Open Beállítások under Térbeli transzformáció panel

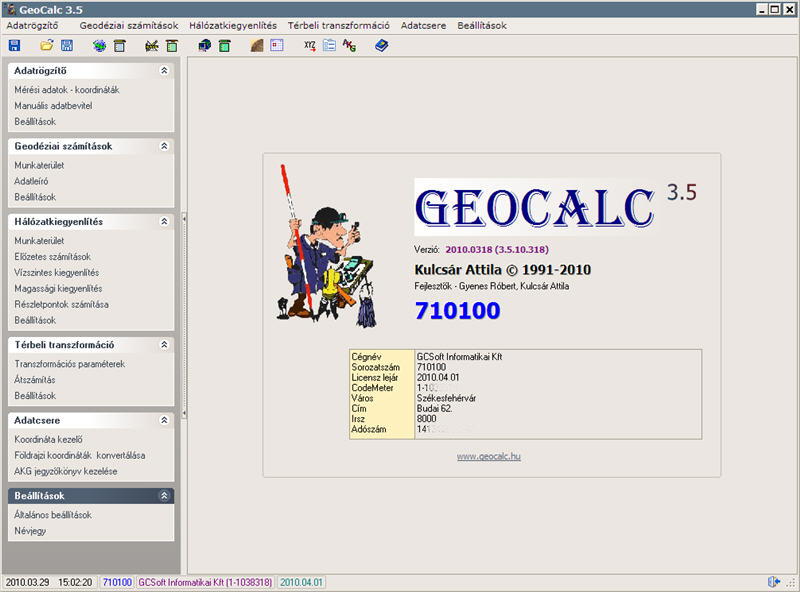[35, 396]
